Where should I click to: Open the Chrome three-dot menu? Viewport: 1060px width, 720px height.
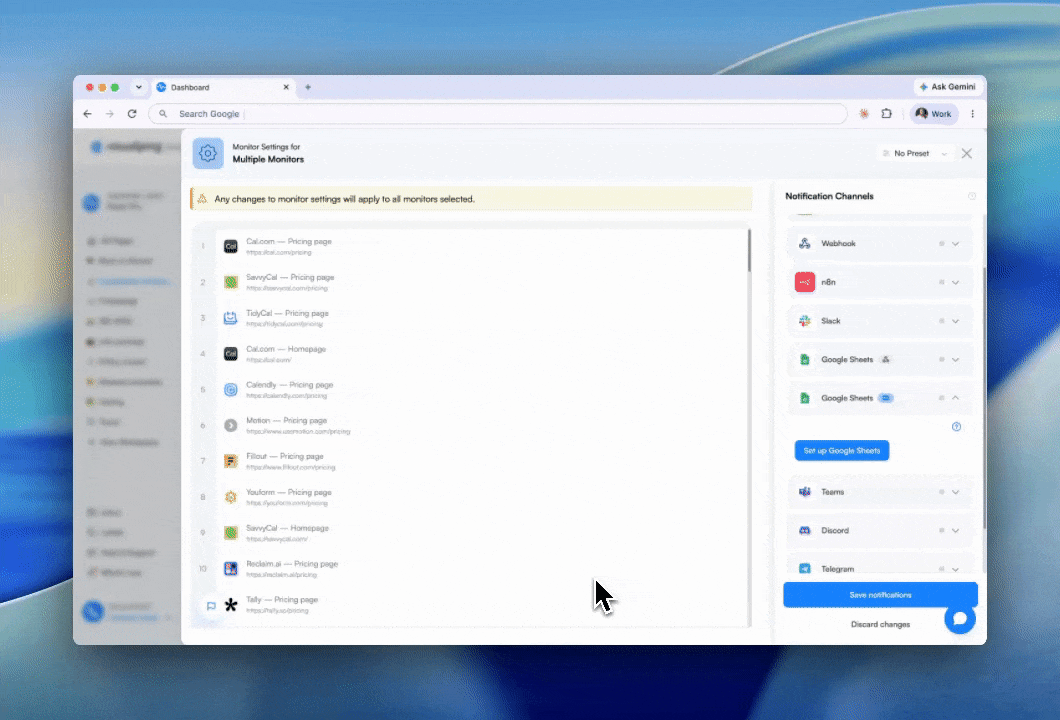point(973,114)
